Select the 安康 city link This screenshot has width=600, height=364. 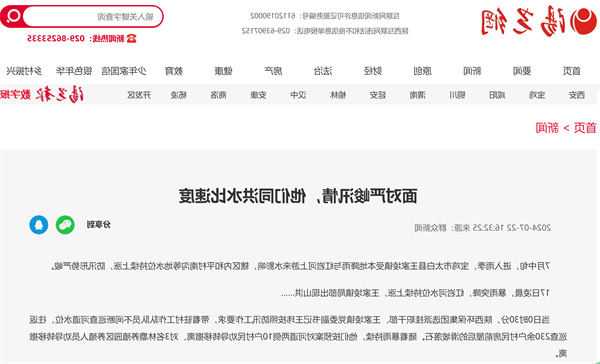[x=258, y=95]
